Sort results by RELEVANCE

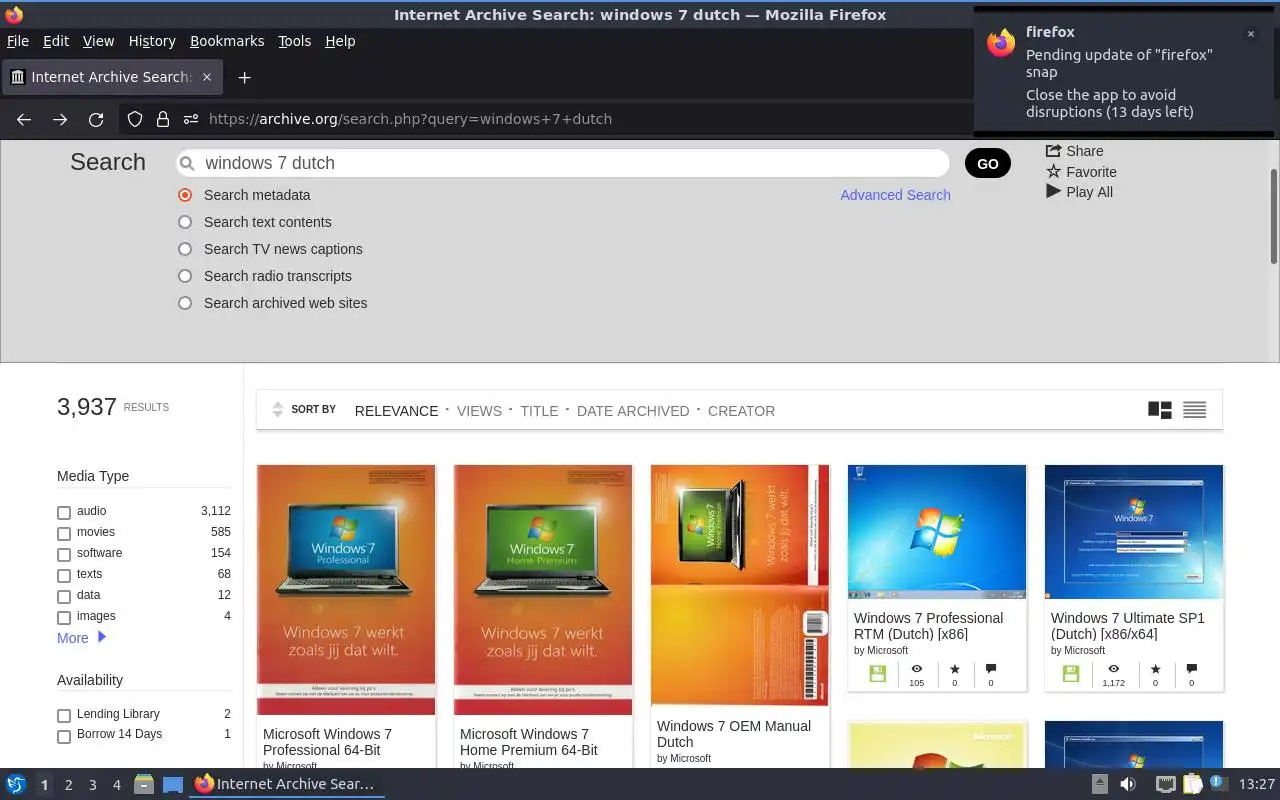[x=396, y=411]
